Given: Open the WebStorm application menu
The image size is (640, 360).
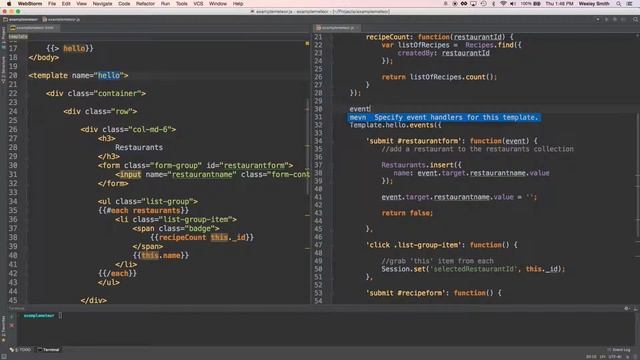Looking at the screenshot, I should click(x=30, y=4).
